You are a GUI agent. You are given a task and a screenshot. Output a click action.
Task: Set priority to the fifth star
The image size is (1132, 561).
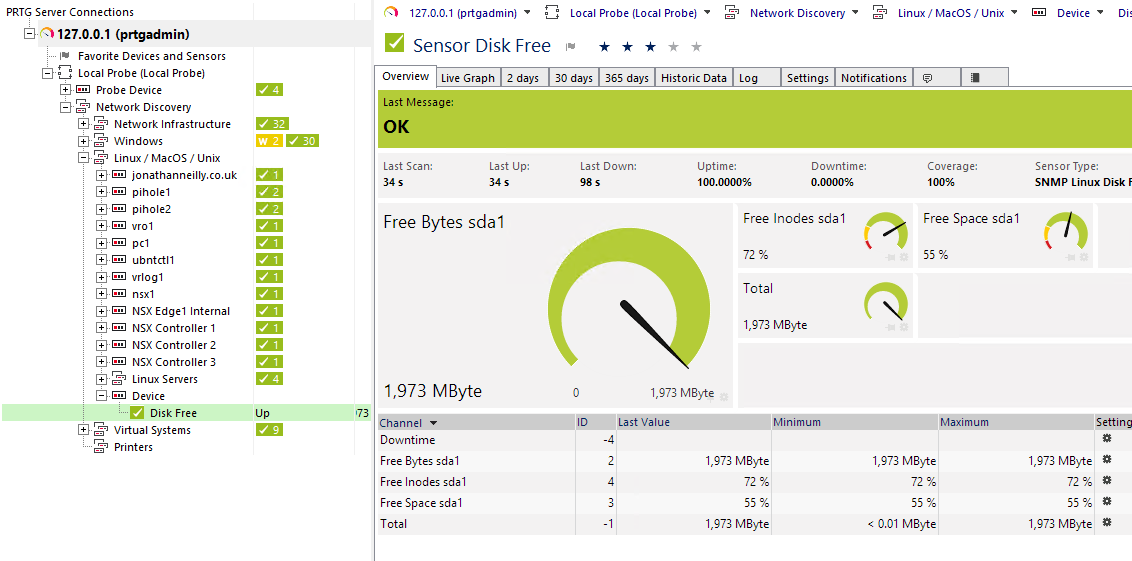[x=697, y=47]
